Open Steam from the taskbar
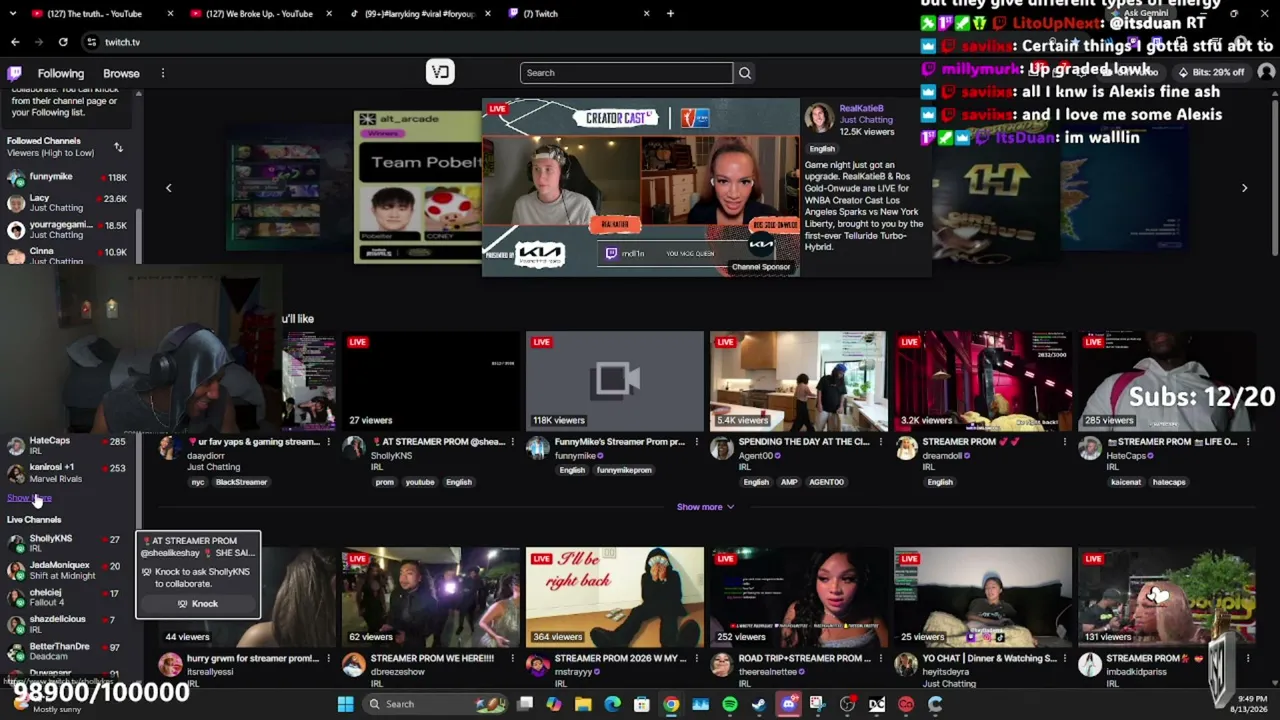The height and width of the screenshot is (720, 1280). [759, 704]
